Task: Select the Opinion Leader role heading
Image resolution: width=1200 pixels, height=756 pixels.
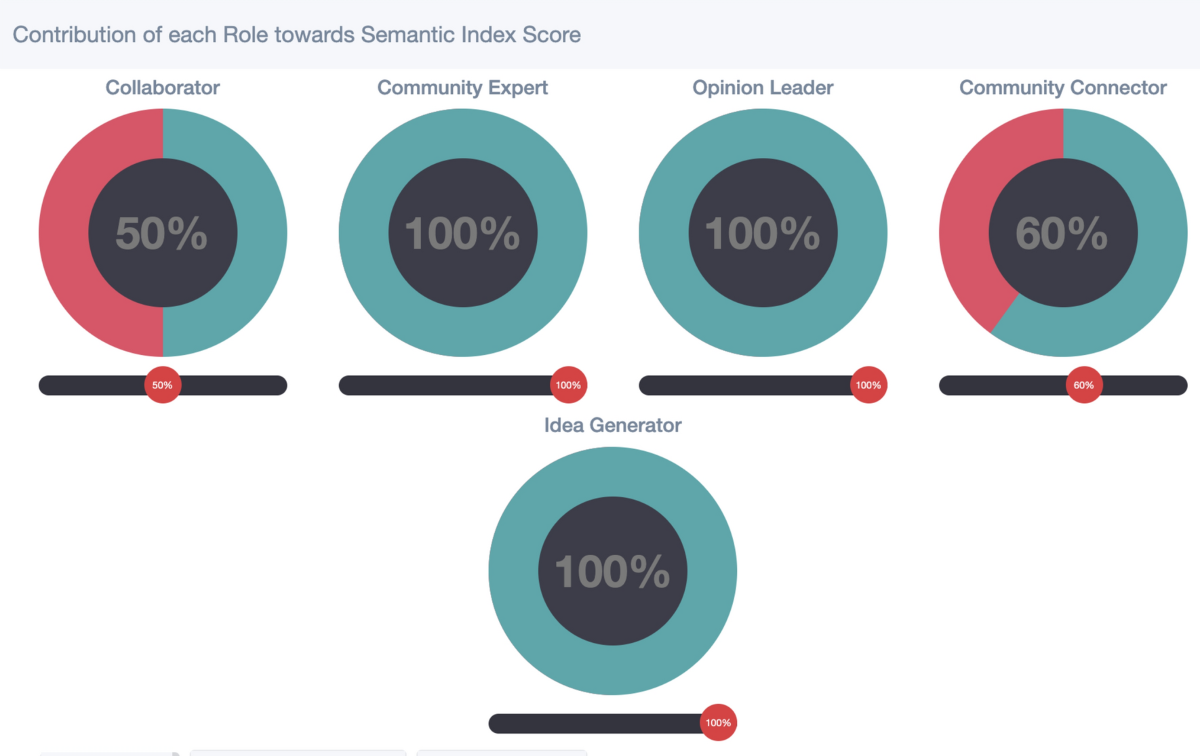Action: click(762, 88)
